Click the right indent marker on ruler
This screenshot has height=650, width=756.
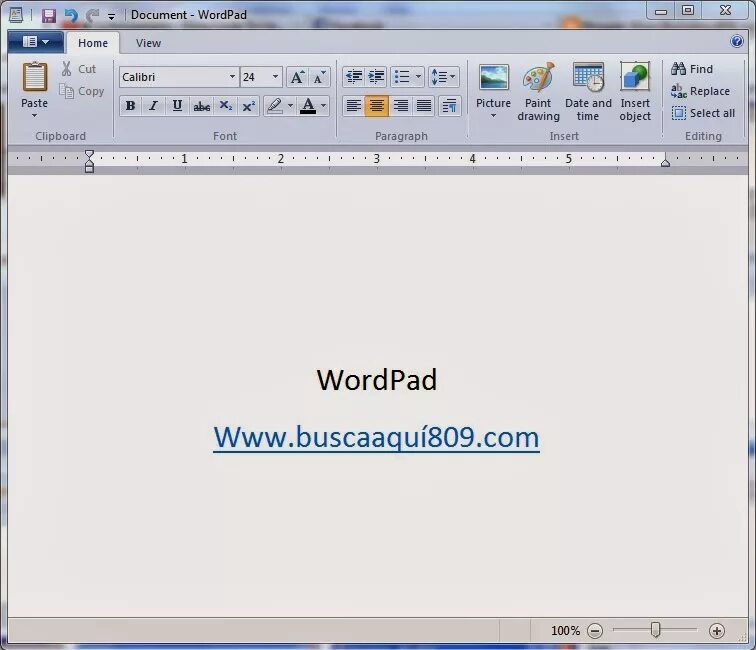click(665, 162)
